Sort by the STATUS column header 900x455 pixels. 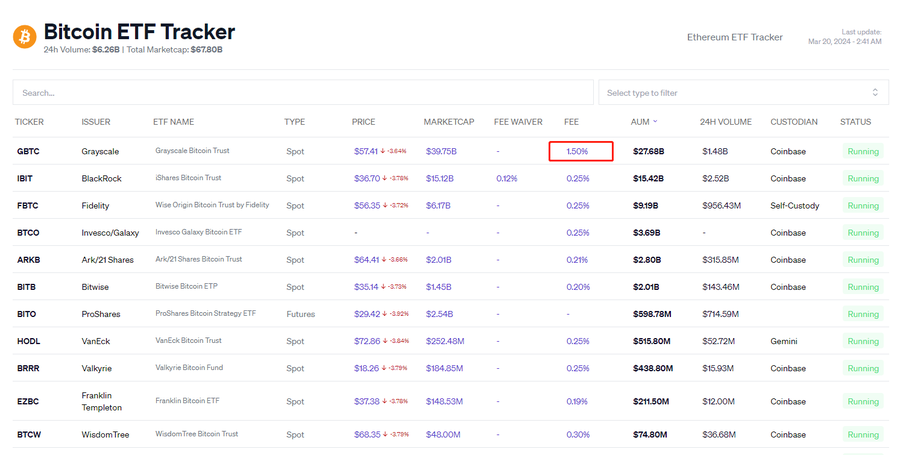point(855,122)
